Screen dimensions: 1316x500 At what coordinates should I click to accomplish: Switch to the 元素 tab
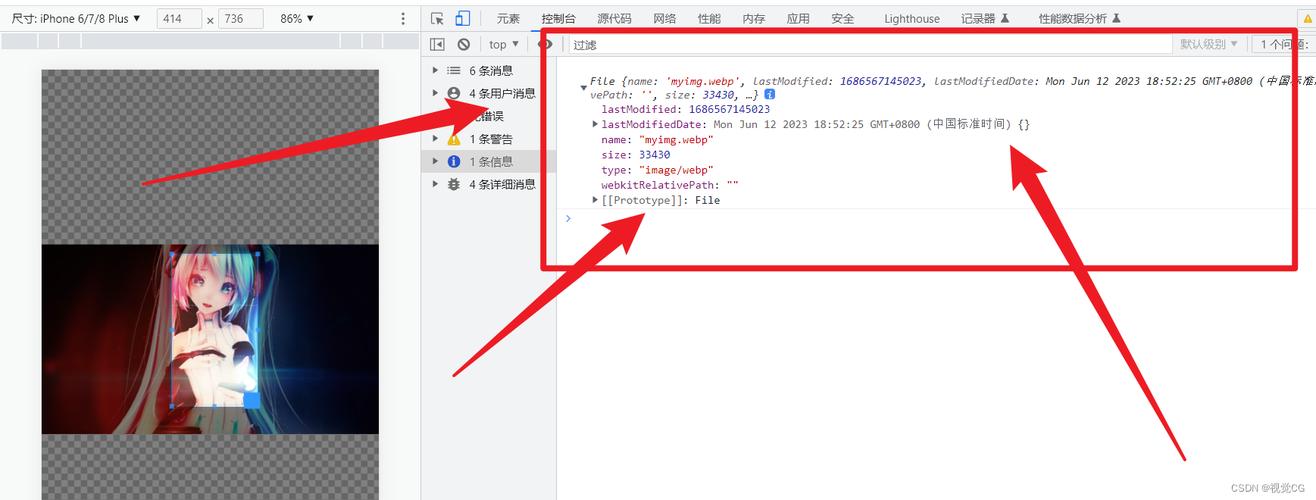(508, 18)
